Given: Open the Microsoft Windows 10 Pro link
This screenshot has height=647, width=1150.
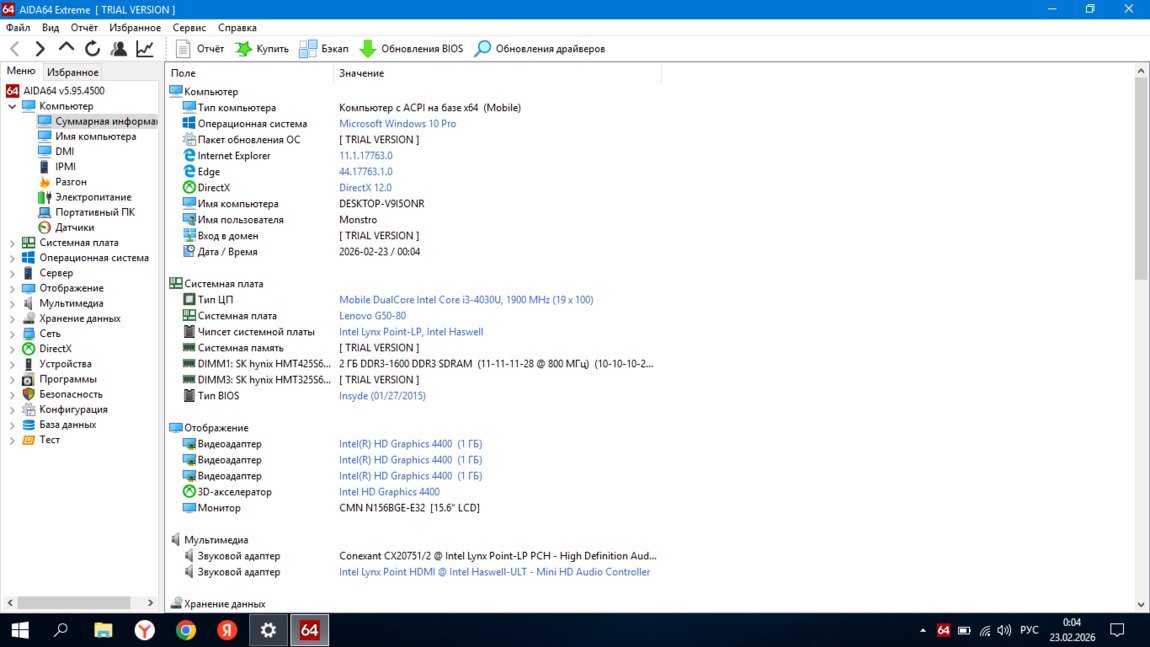Looking at the screenshot, I should click(x=397, y=124).
